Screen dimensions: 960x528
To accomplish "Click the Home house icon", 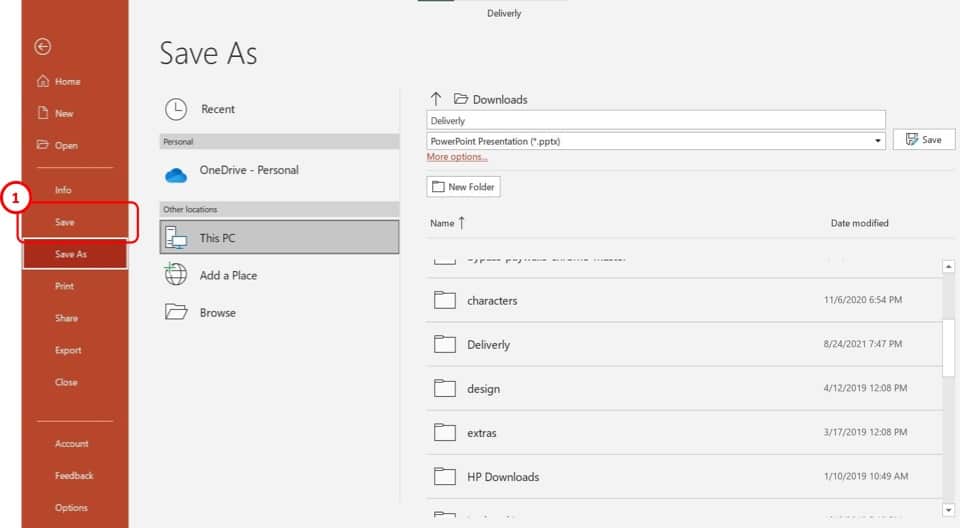I will (42, 81).
